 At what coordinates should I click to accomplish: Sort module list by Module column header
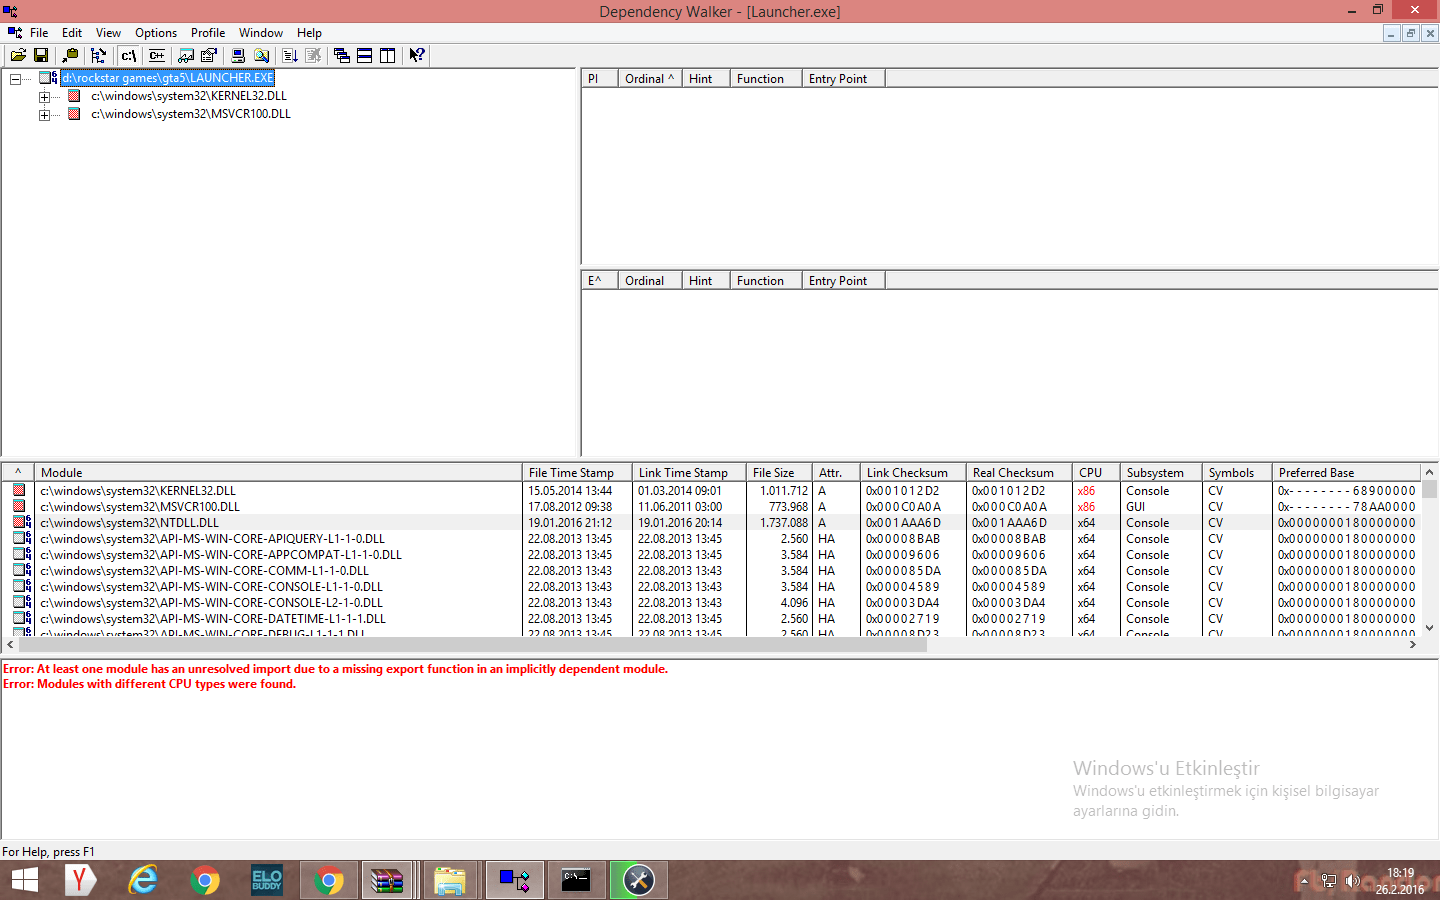(278, 473)
